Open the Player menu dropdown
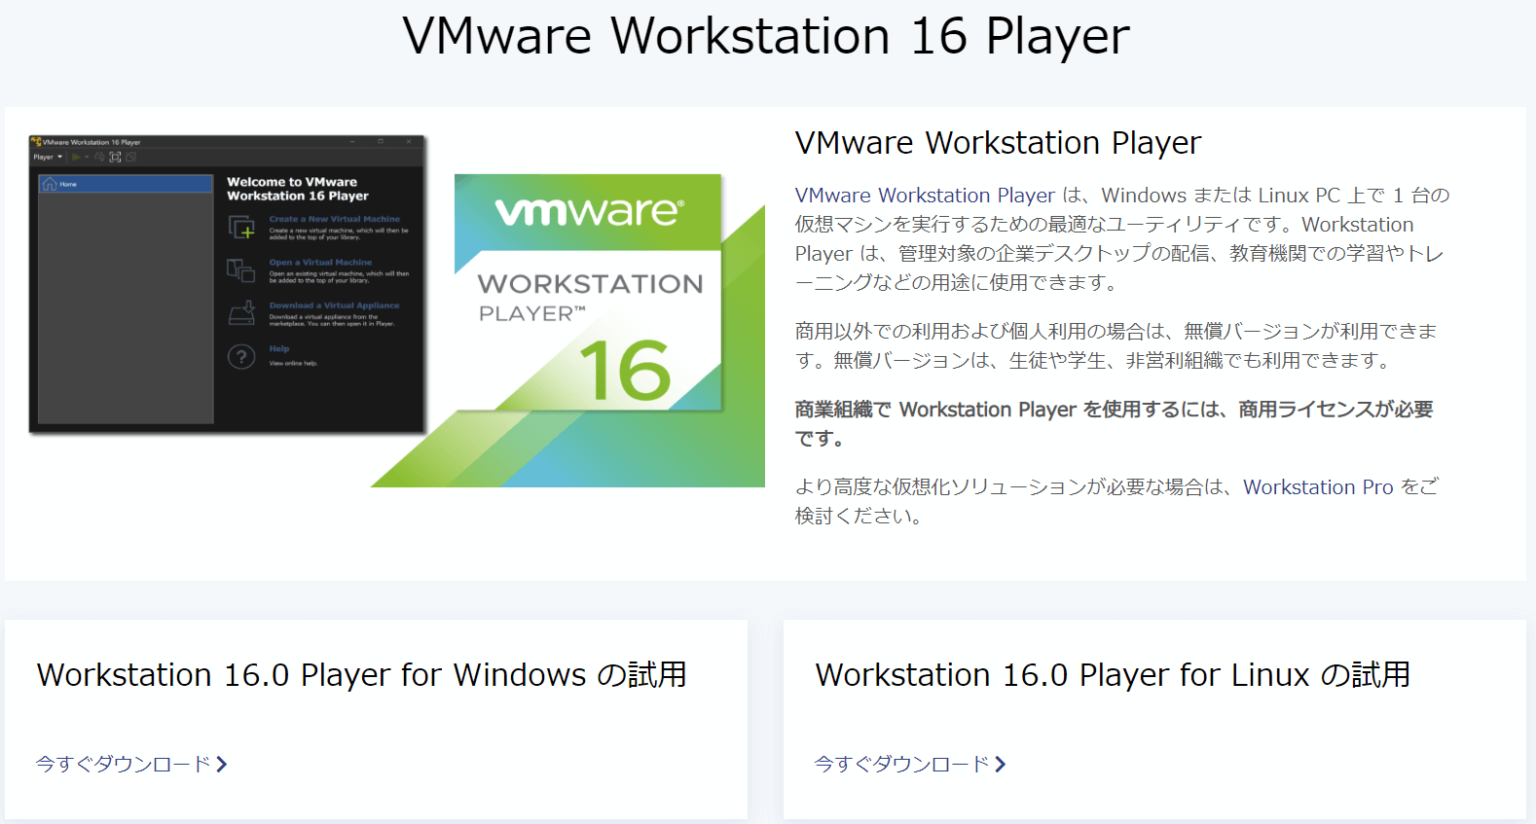This screenshot has height=824, width=1536. [x=44, y=157]
